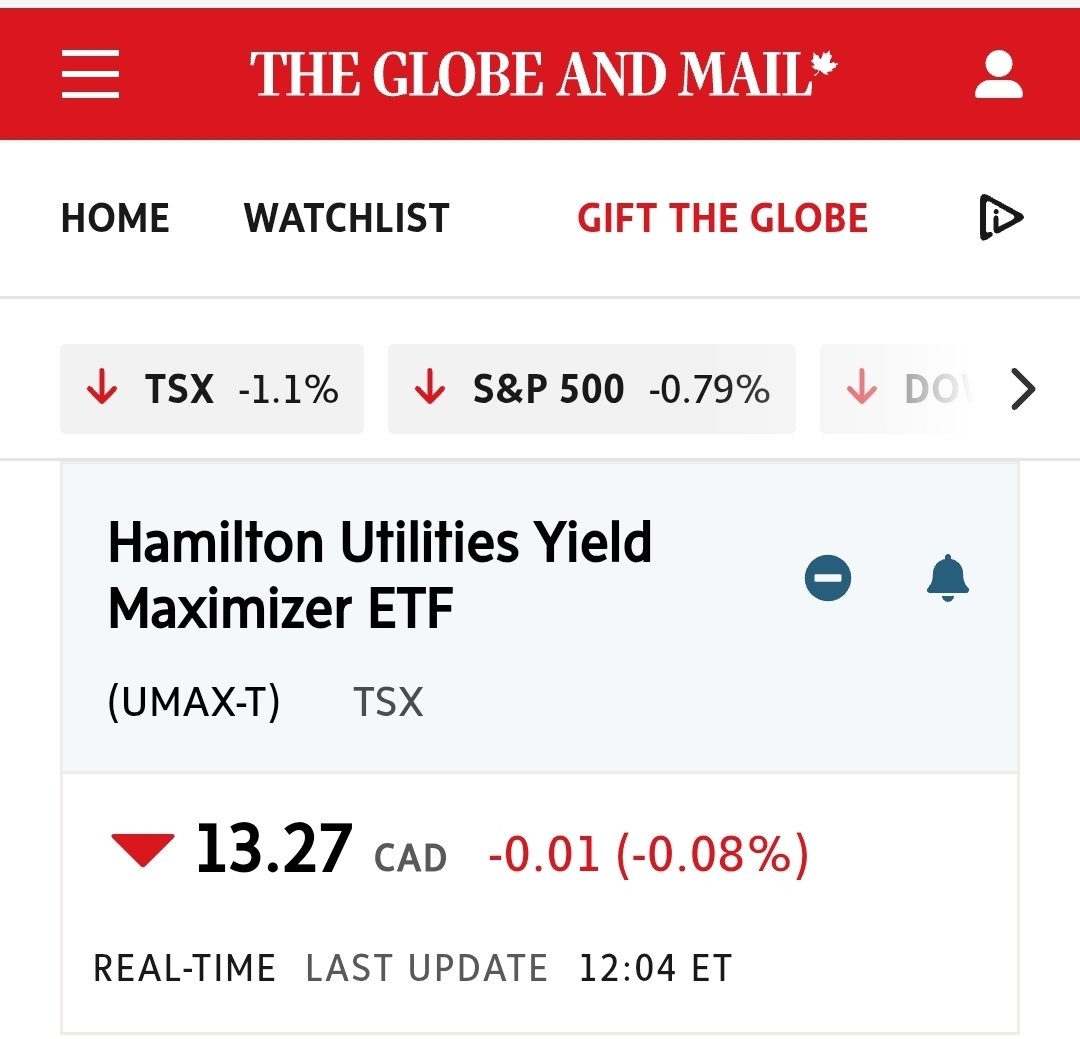Open the user account profile icon
The height and width of the screenshot is (1039, 1080).
tap(998, 75)
